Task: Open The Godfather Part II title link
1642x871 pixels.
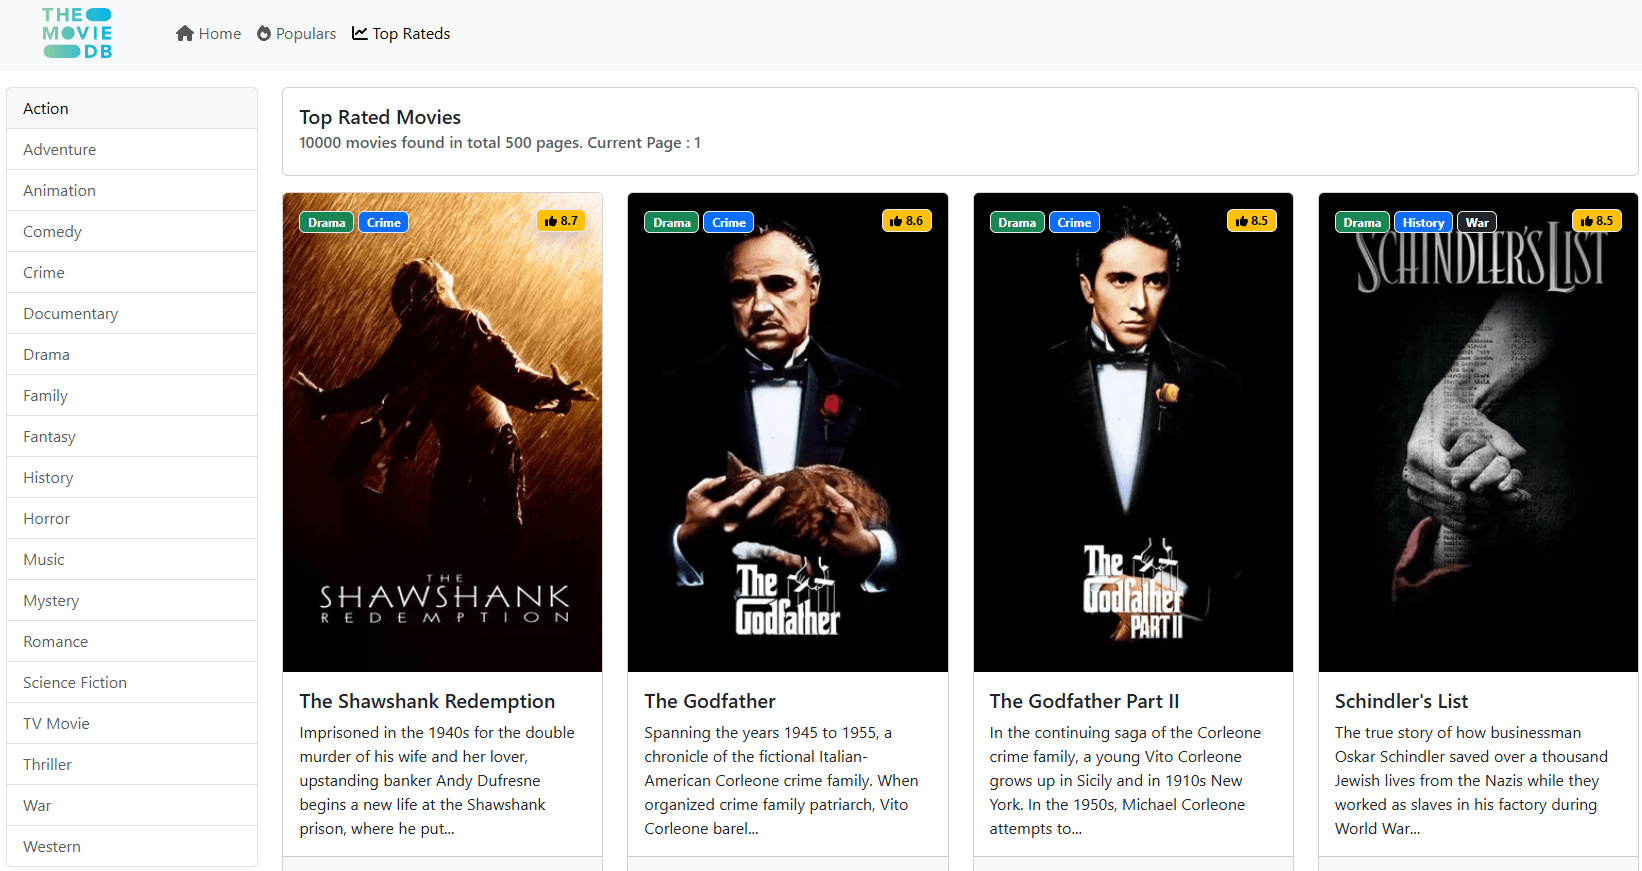Action: point(1084,702)
